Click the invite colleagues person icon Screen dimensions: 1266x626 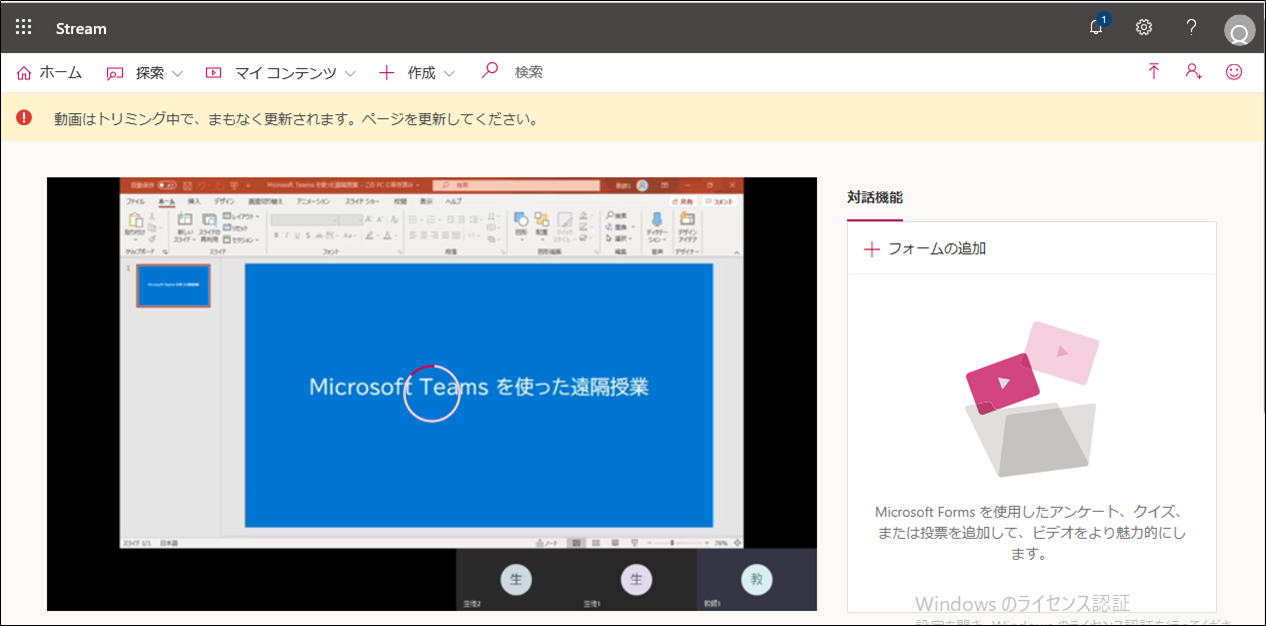tap(1193, 71)
